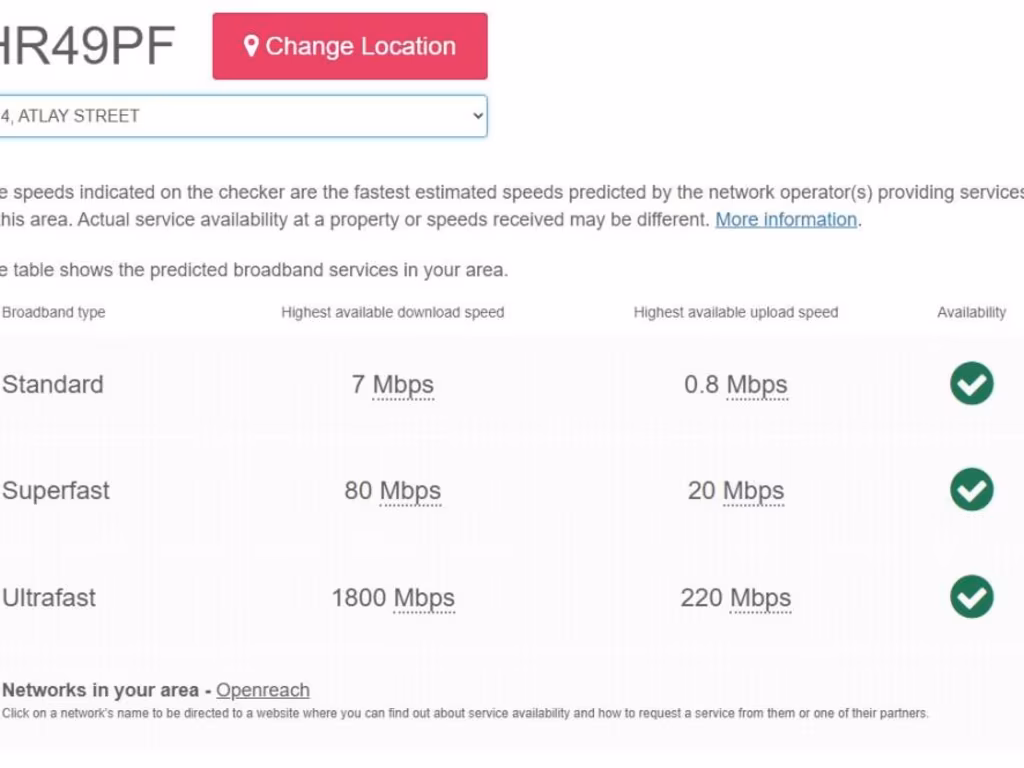Click the Superfast availability checkmark icon
Image resolution: width=1024 pixels, height=768 pixels.
(971, 490)
